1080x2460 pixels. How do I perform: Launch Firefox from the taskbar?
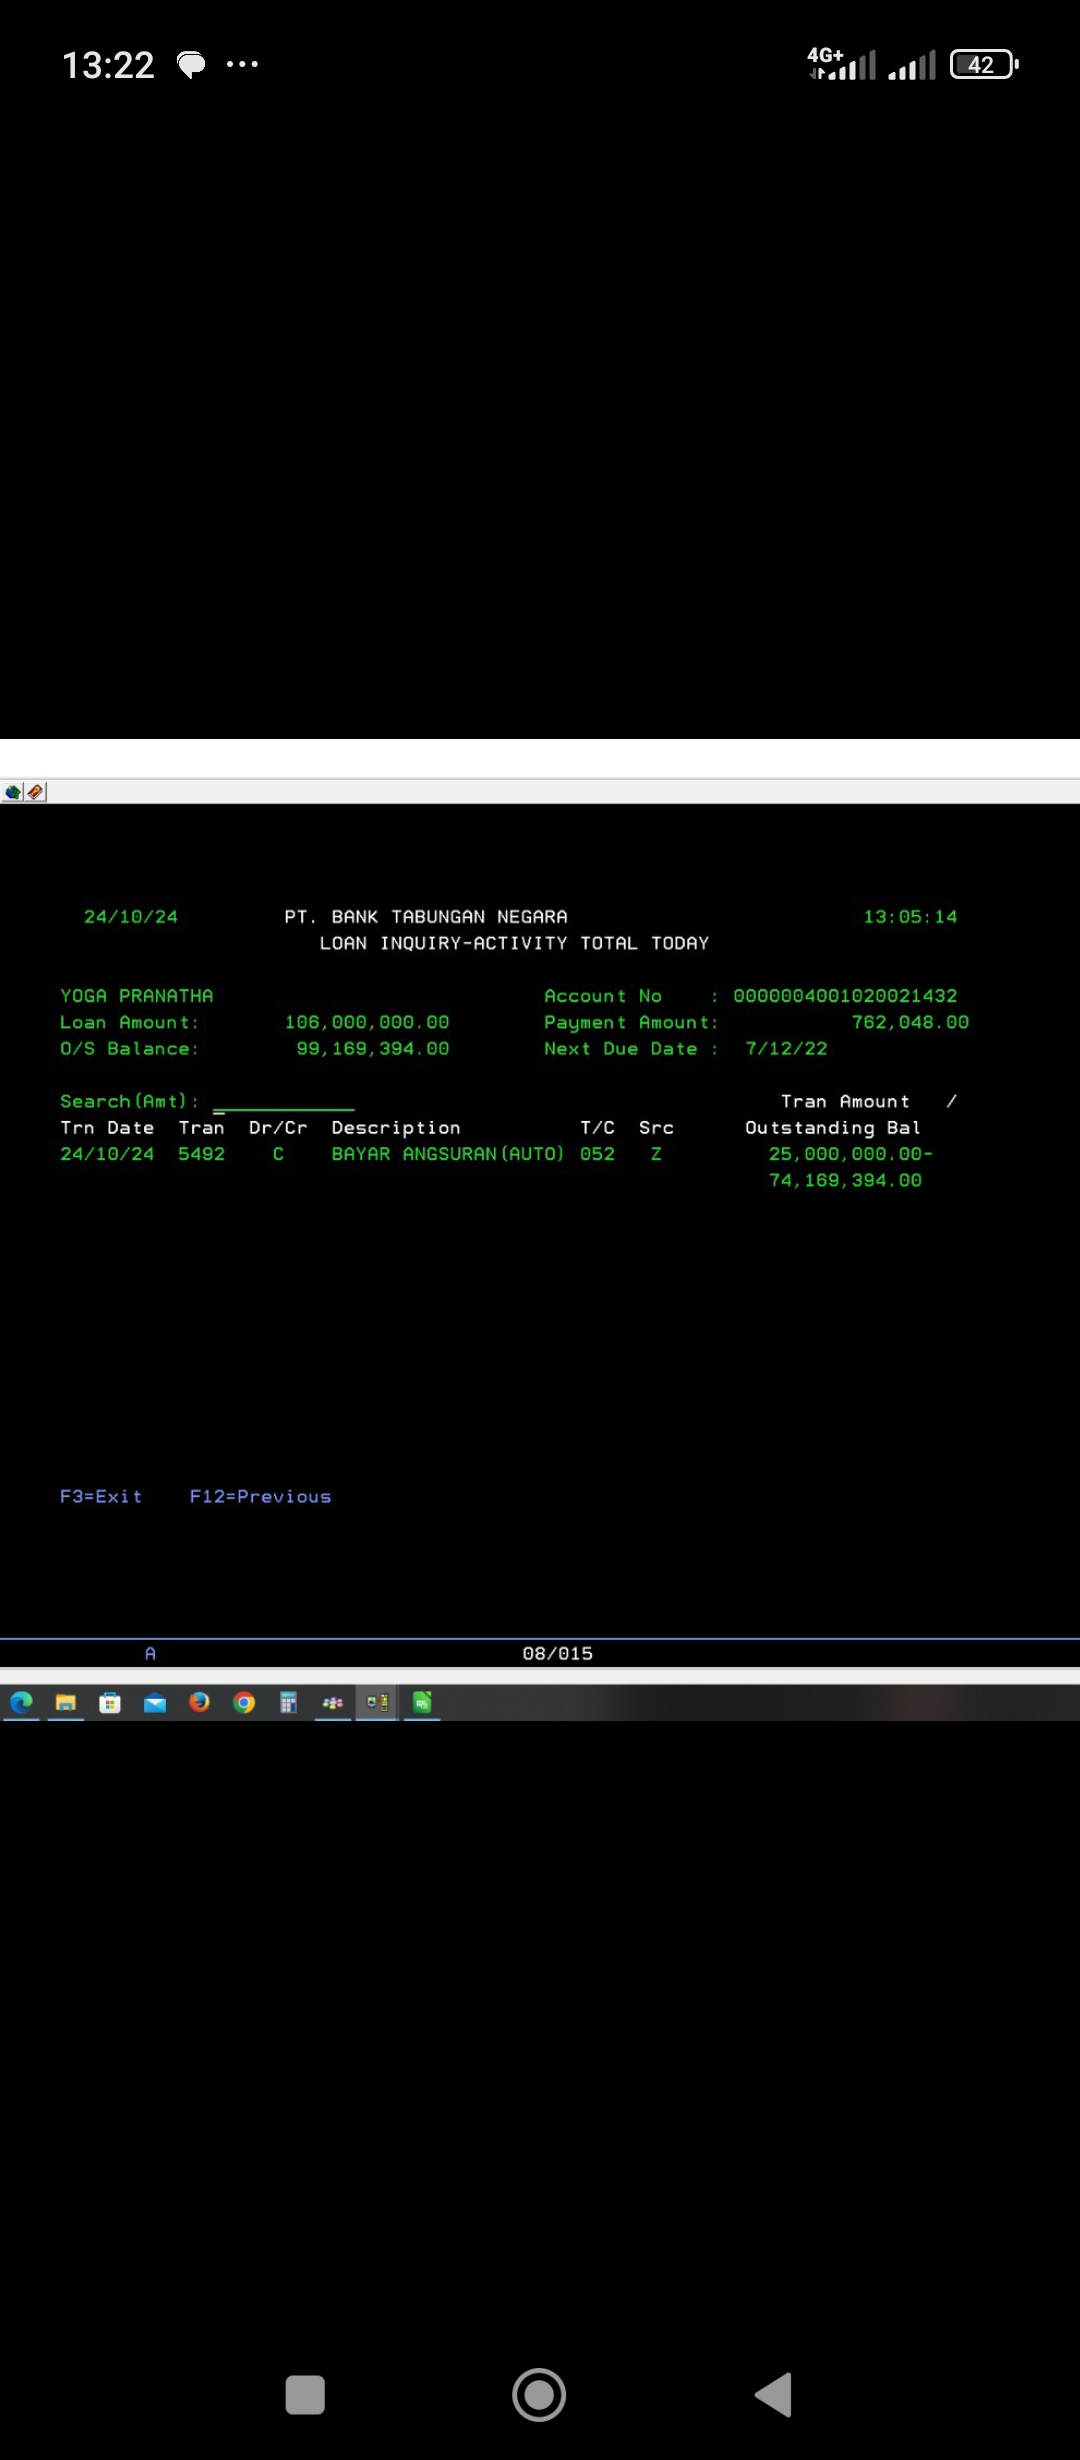pos(199,1702)
